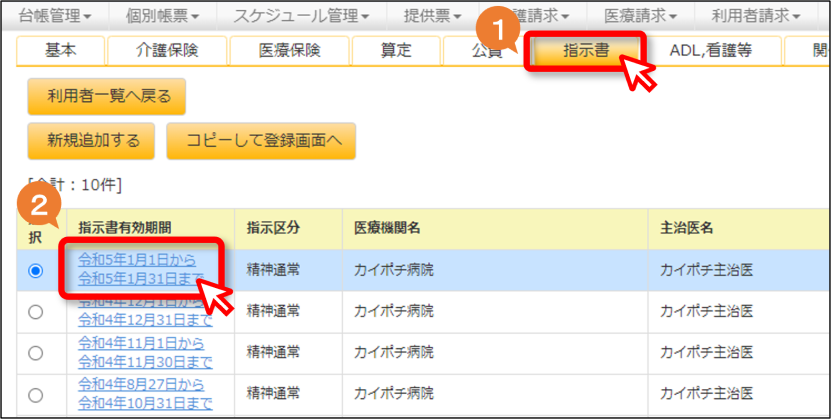Open the 利用者請求 menu
Image resolution: width=831 pixels, height=419 pixels.
(756, 16)
